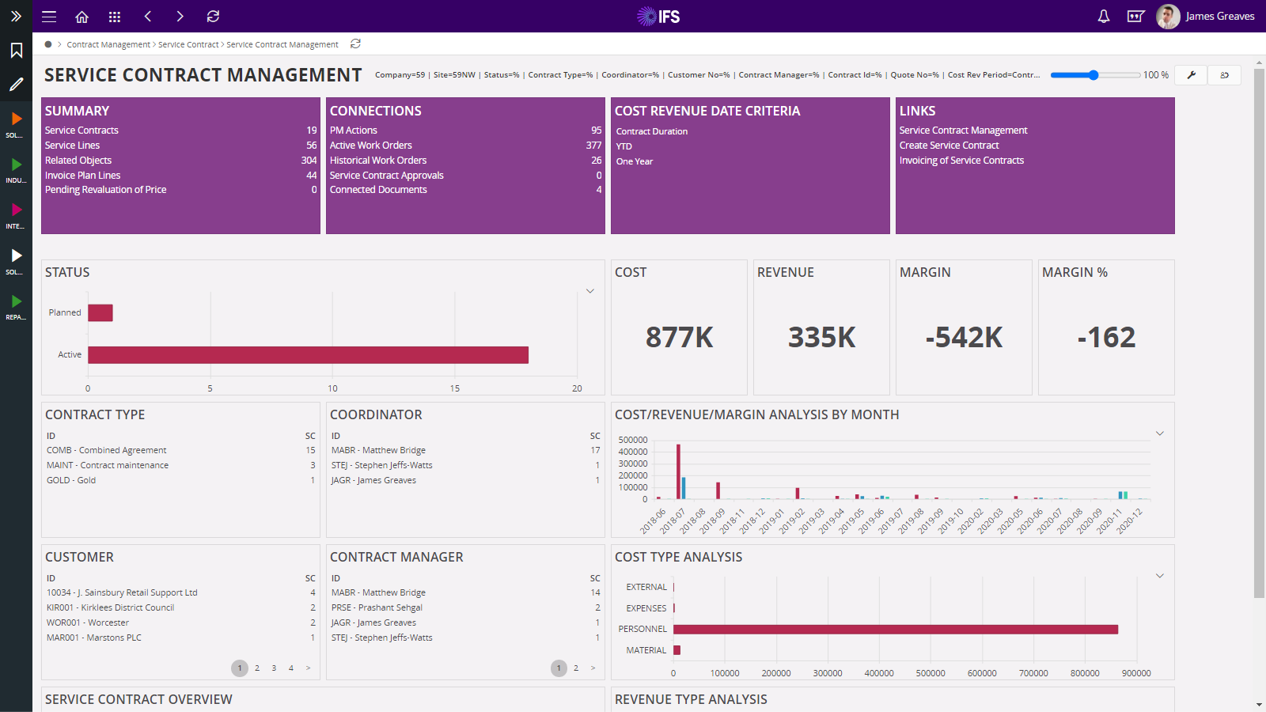
Task: Expand the COST TYPE ANALYSIS options chevron
Action: click(1159, 575)
